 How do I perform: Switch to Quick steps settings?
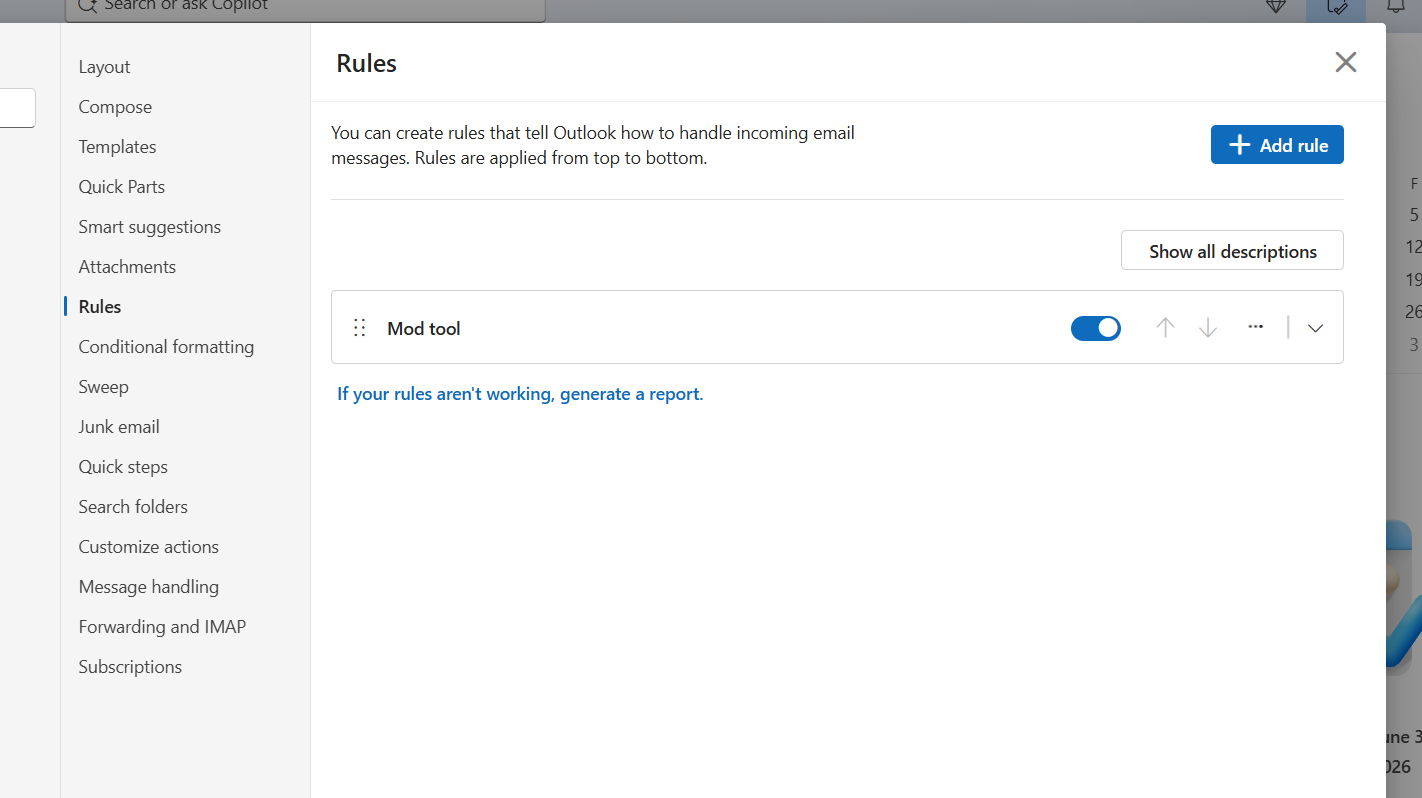click(x=123, y=467)
